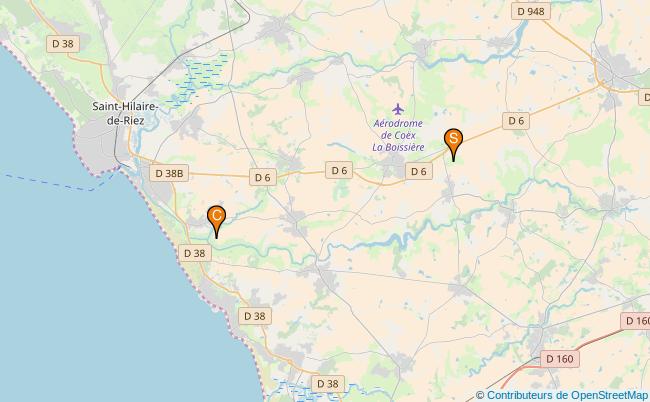The height and width of the screenshot is (402, 650).
Task: Click the D 38 shield near top left
Action: [x=63, y=44]
